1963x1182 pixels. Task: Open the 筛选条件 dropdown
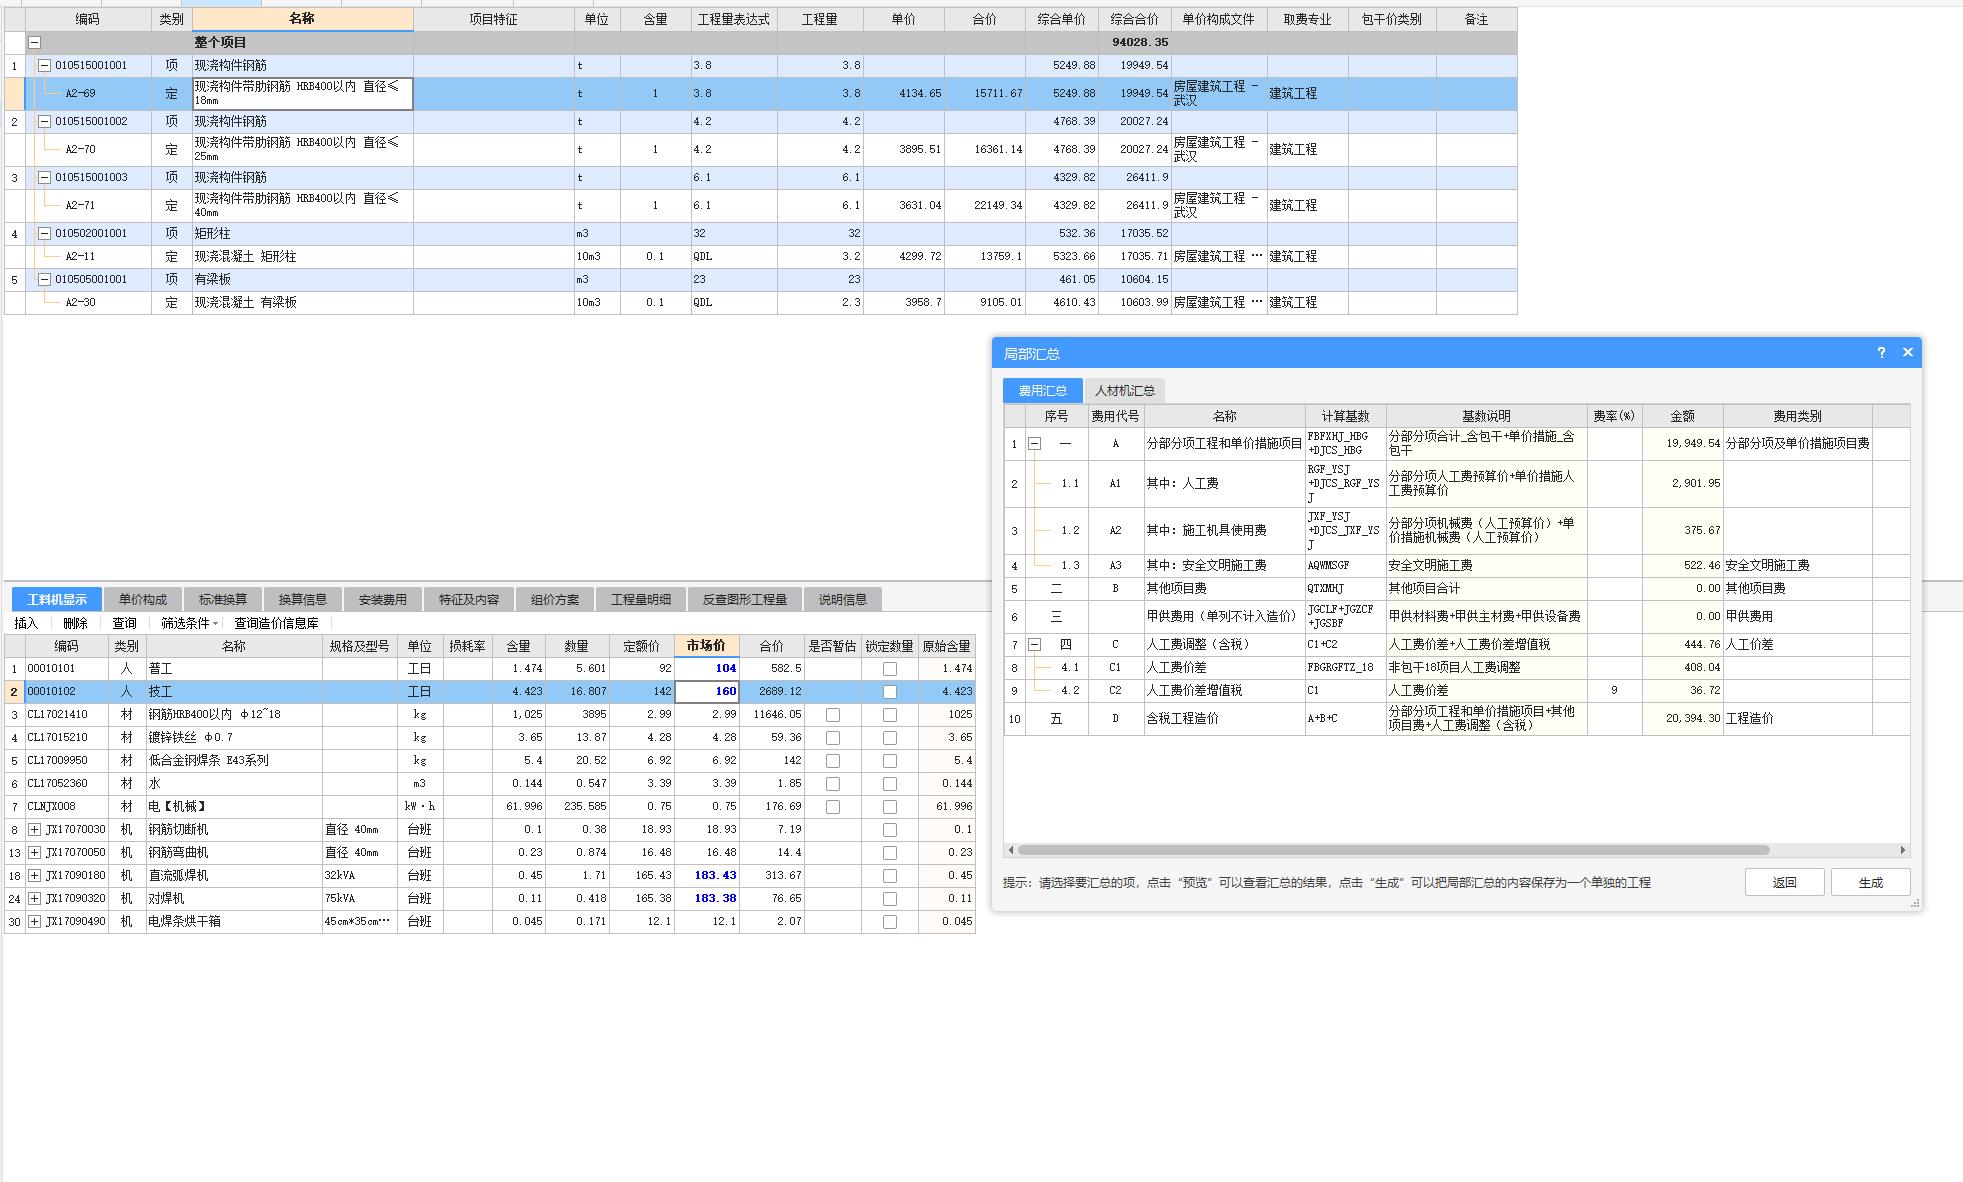[190, 623]
